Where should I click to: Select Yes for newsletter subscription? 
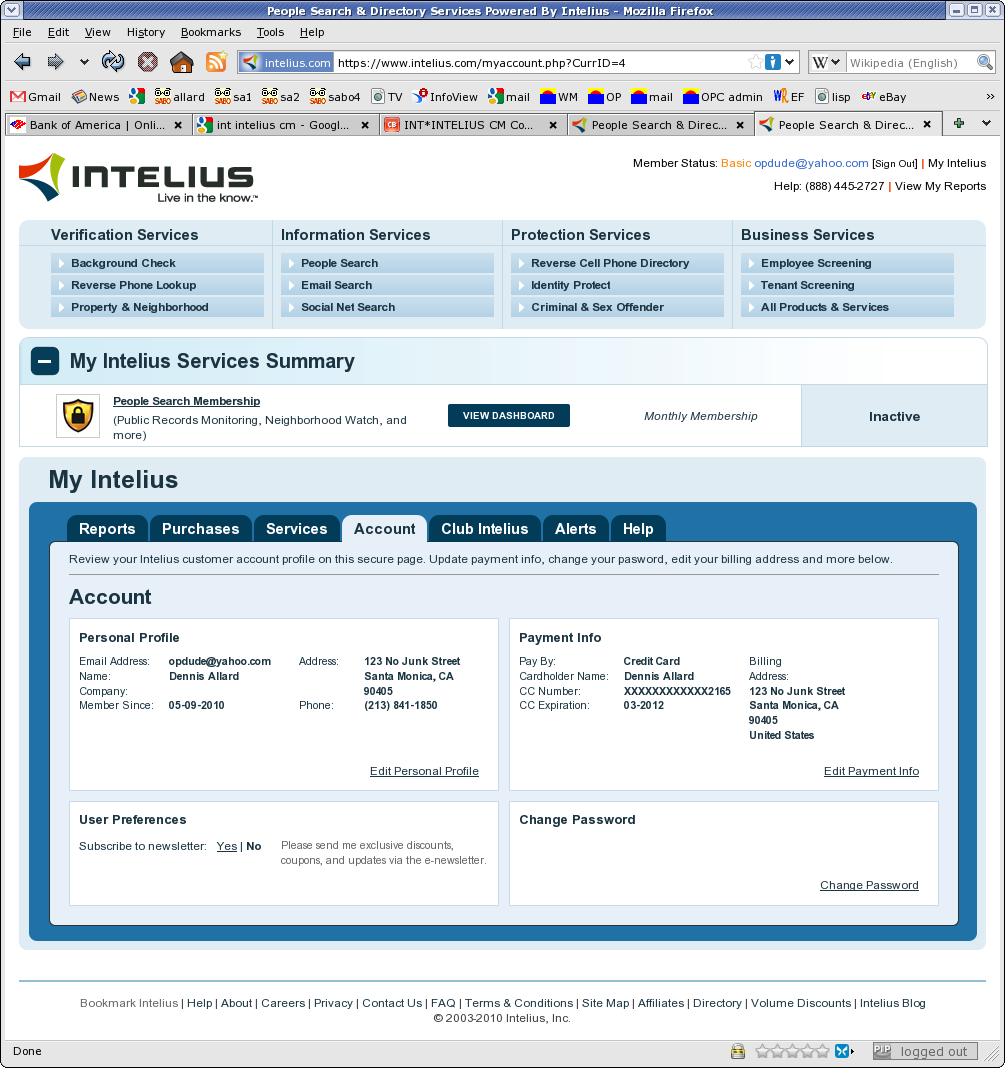tap(227, 846)
